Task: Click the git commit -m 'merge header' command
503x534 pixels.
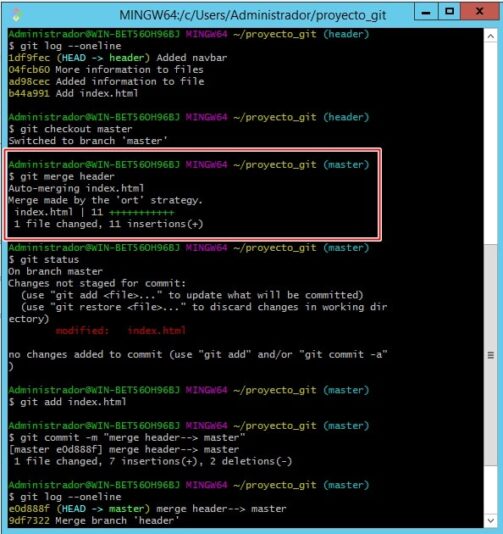Action: [127, 438]
